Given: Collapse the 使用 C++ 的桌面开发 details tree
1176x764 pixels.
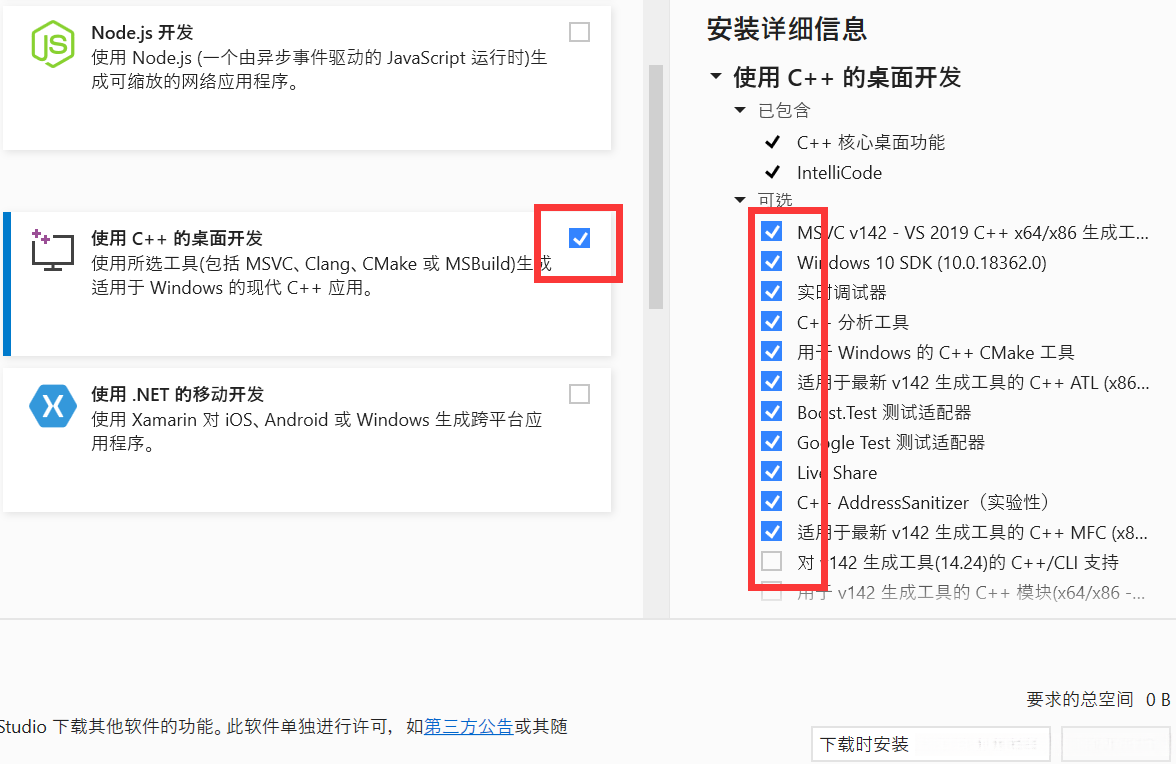Looking at the screenshot, I should (716, 76).
